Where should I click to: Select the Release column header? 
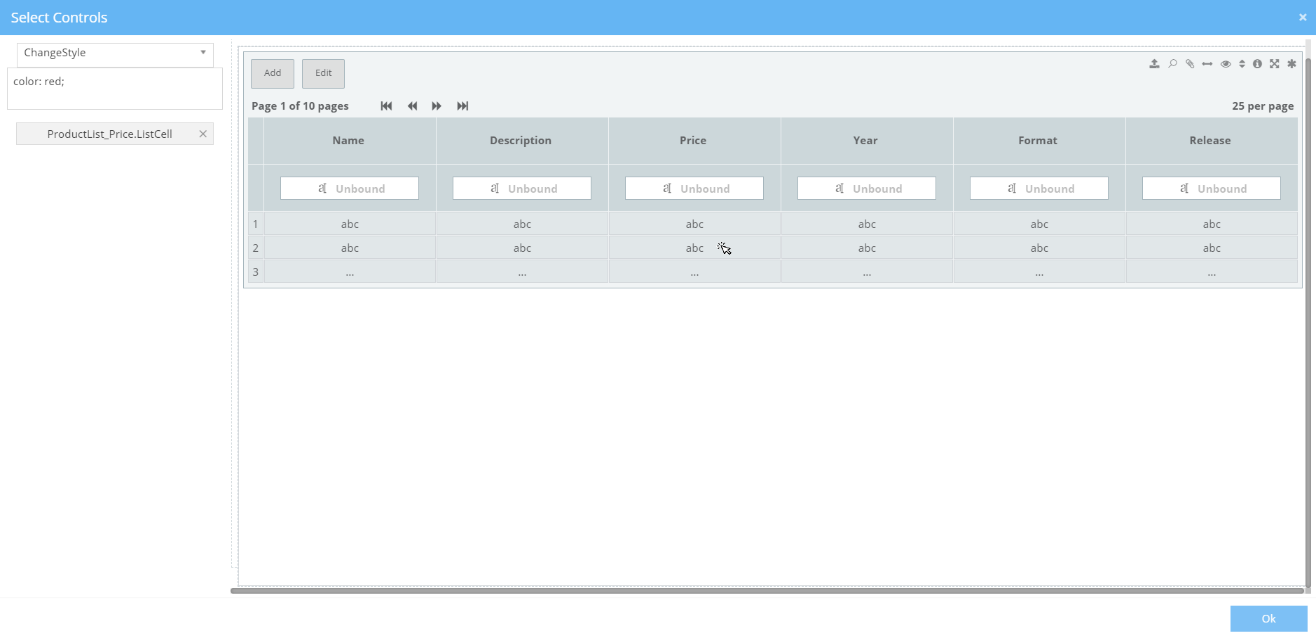[x=1210, y=141]
